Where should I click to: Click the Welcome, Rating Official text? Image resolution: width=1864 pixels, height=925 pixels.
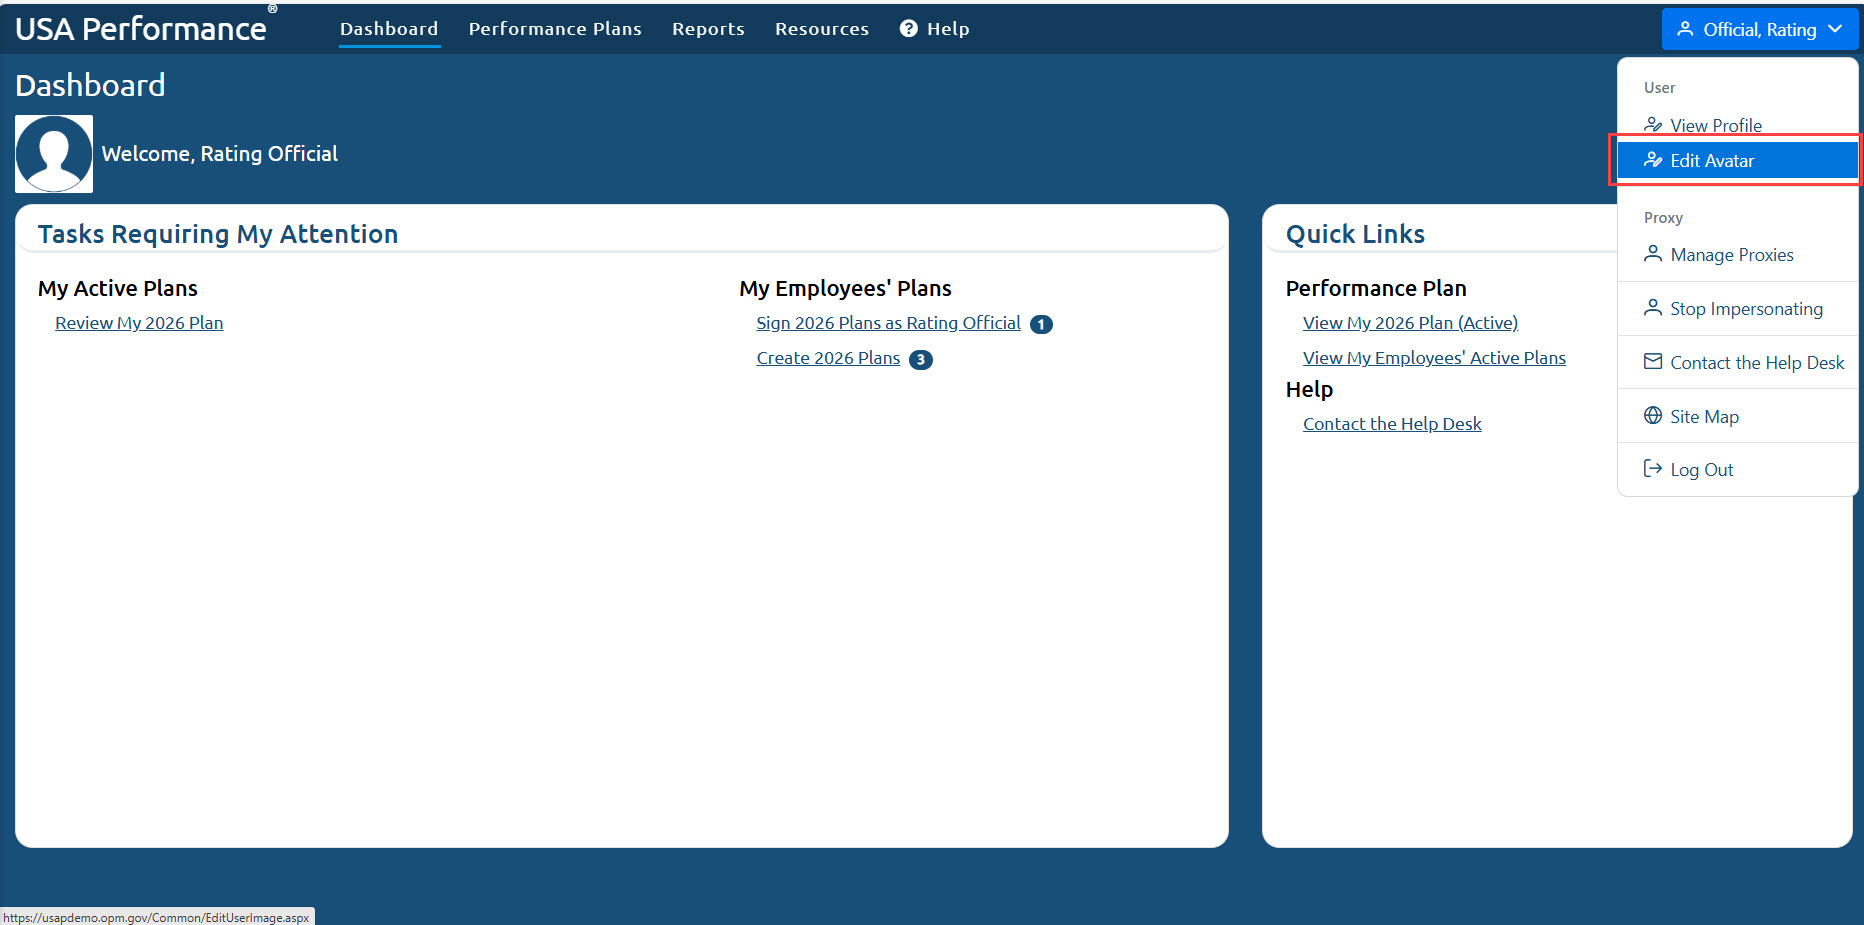pos(220,154)
